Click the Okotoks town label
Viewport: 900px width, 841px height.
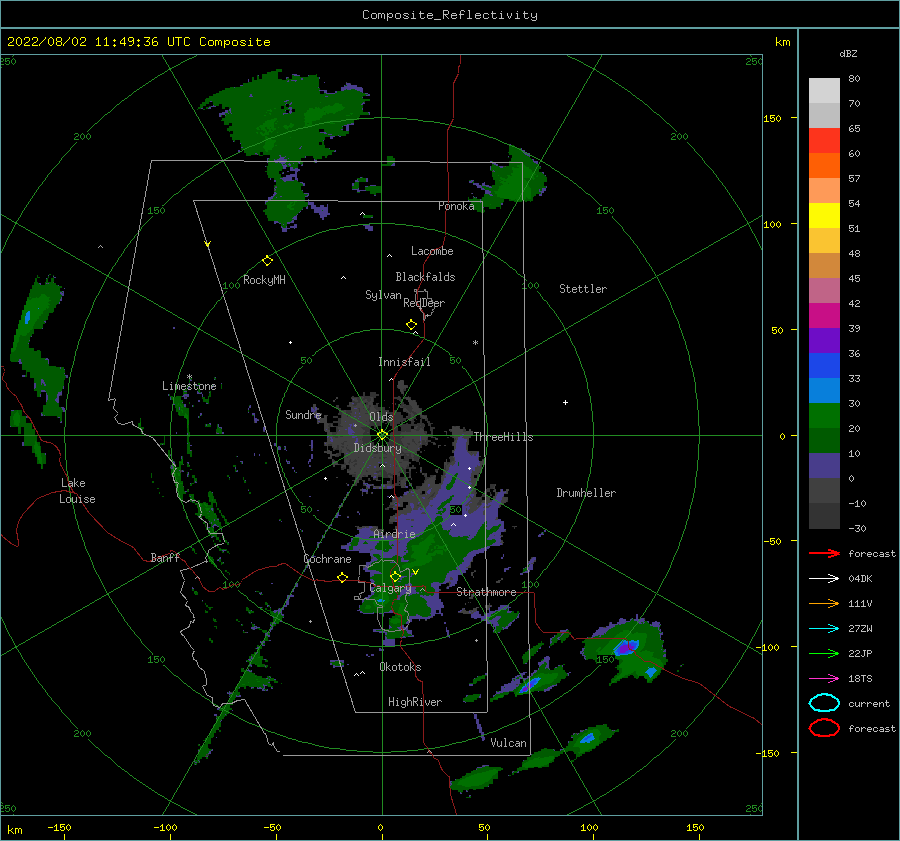pos(400,667)
